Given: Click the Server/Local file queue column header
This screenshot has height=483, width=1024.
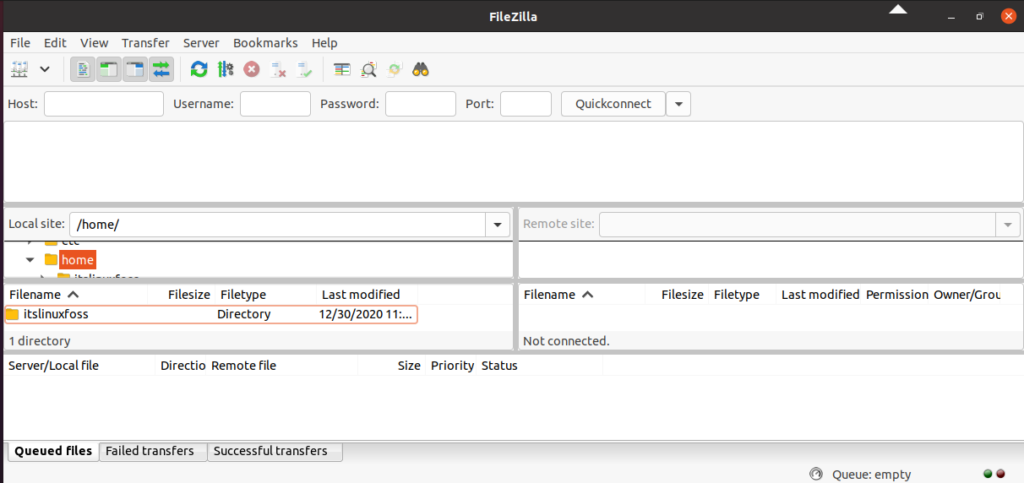Looking at the screenshot, I should (80, 366).
